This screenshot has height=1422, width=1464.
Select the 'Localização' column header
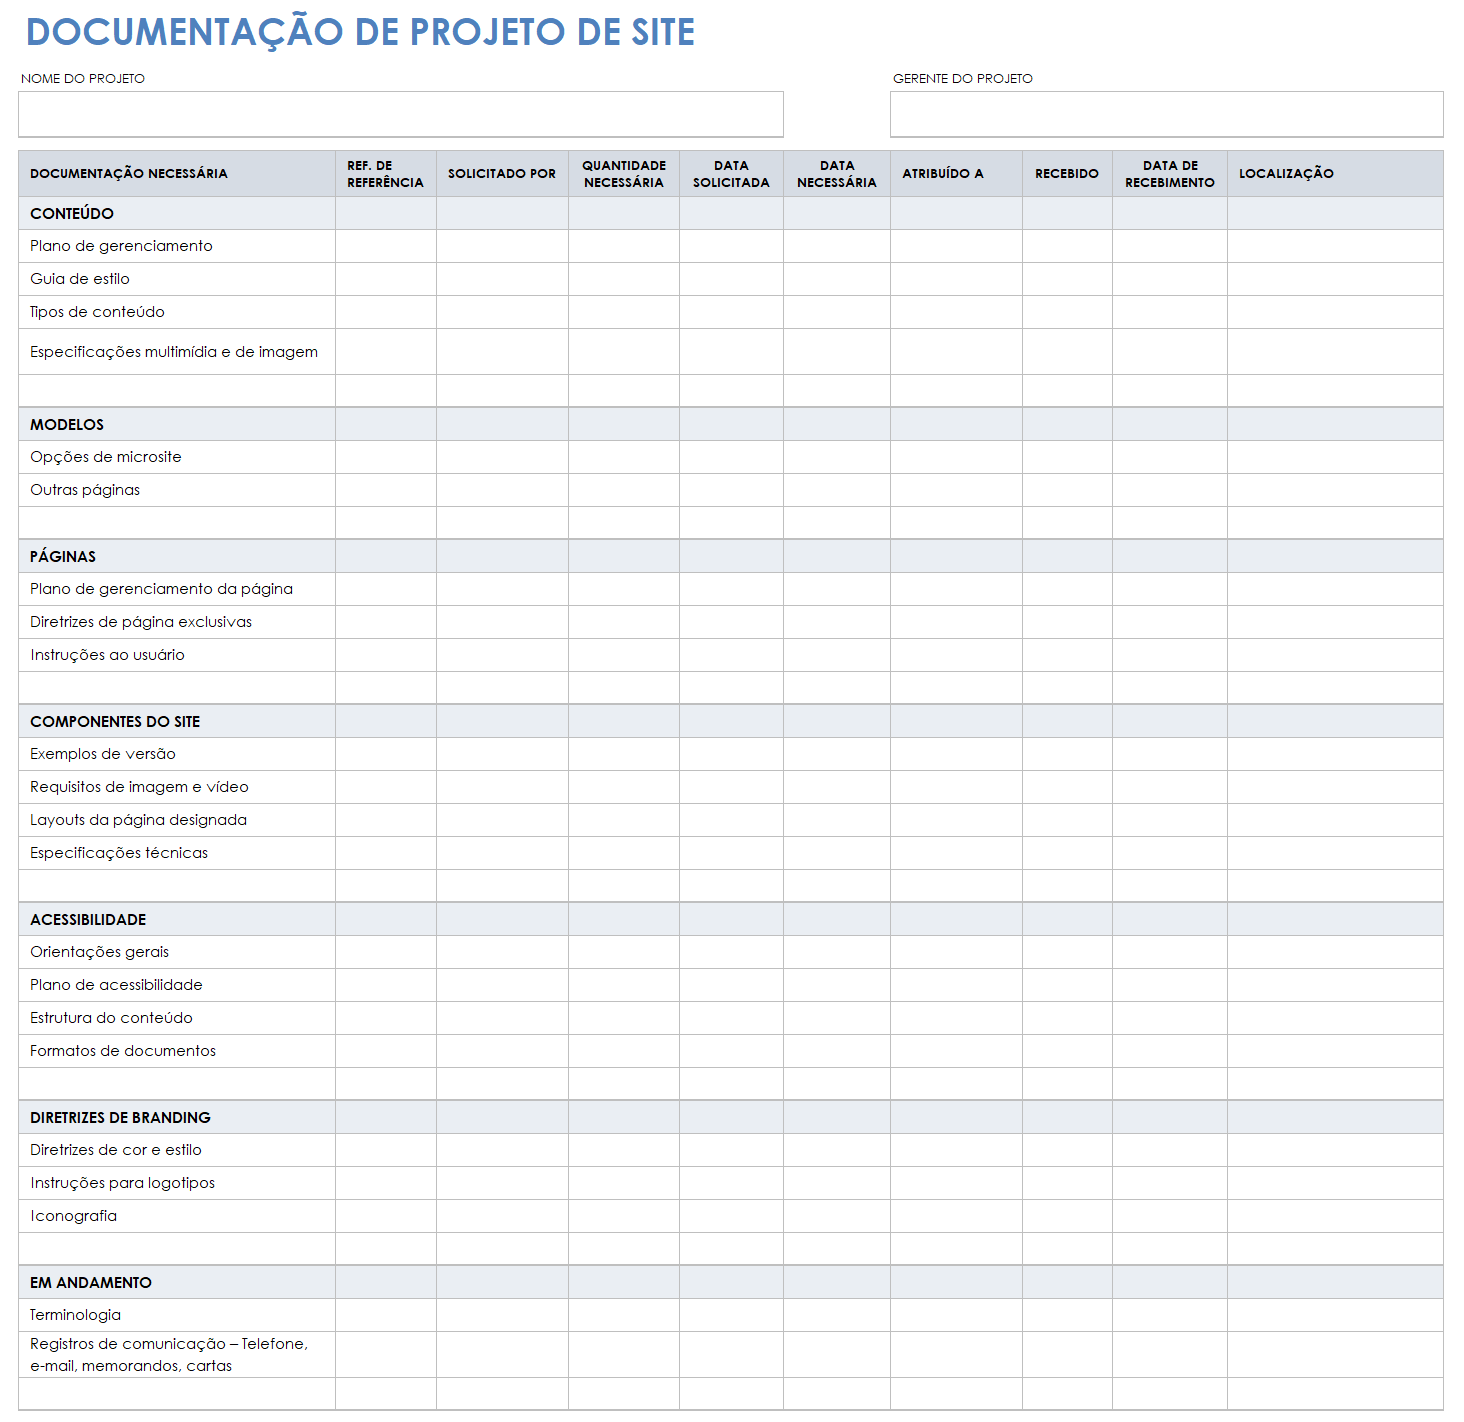[1335, 174]
